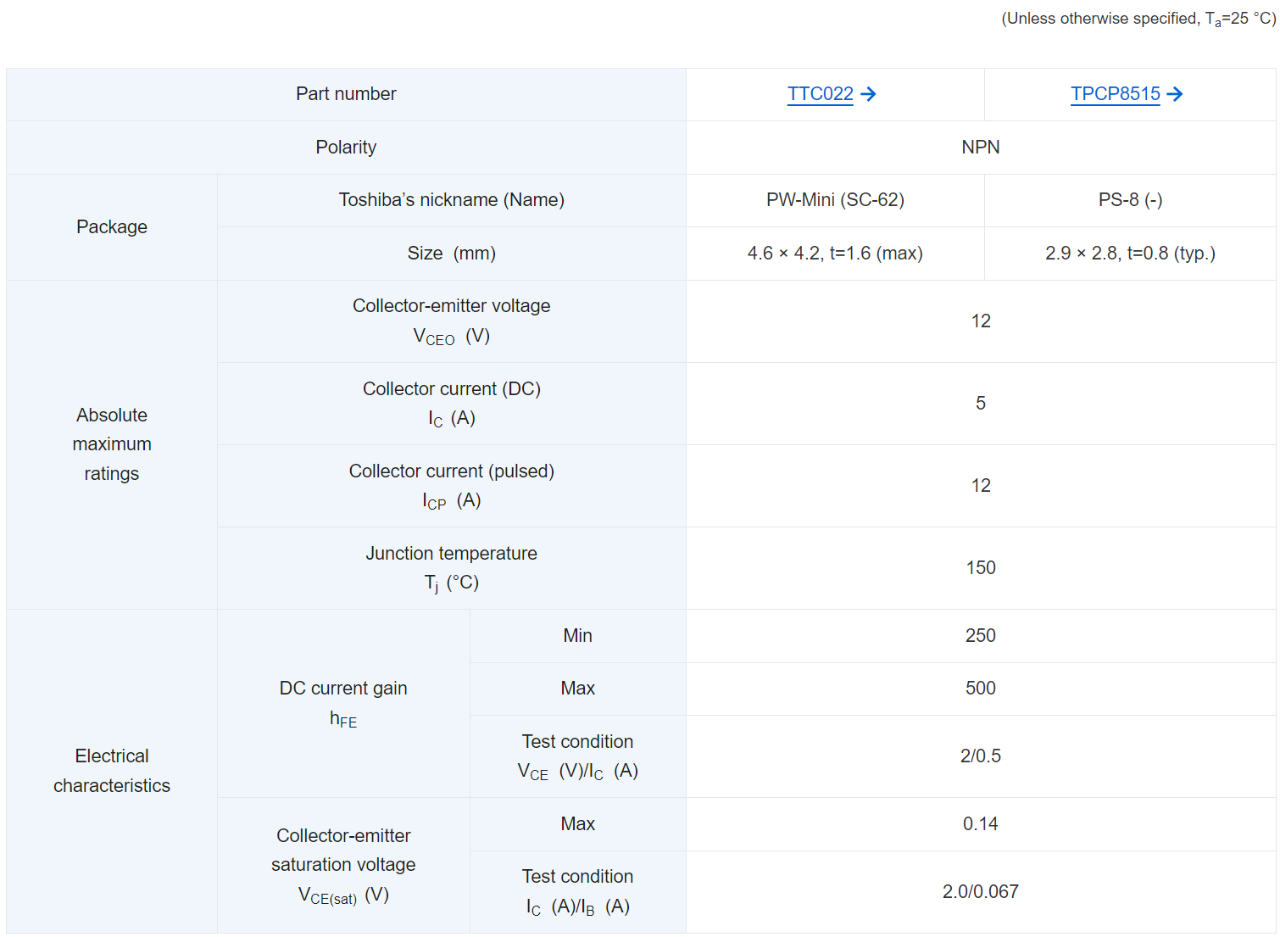Open the TPCP8515 part number link
Image resolution: width=1280 pixels, height=937 pixels.
coord(1115,95)
